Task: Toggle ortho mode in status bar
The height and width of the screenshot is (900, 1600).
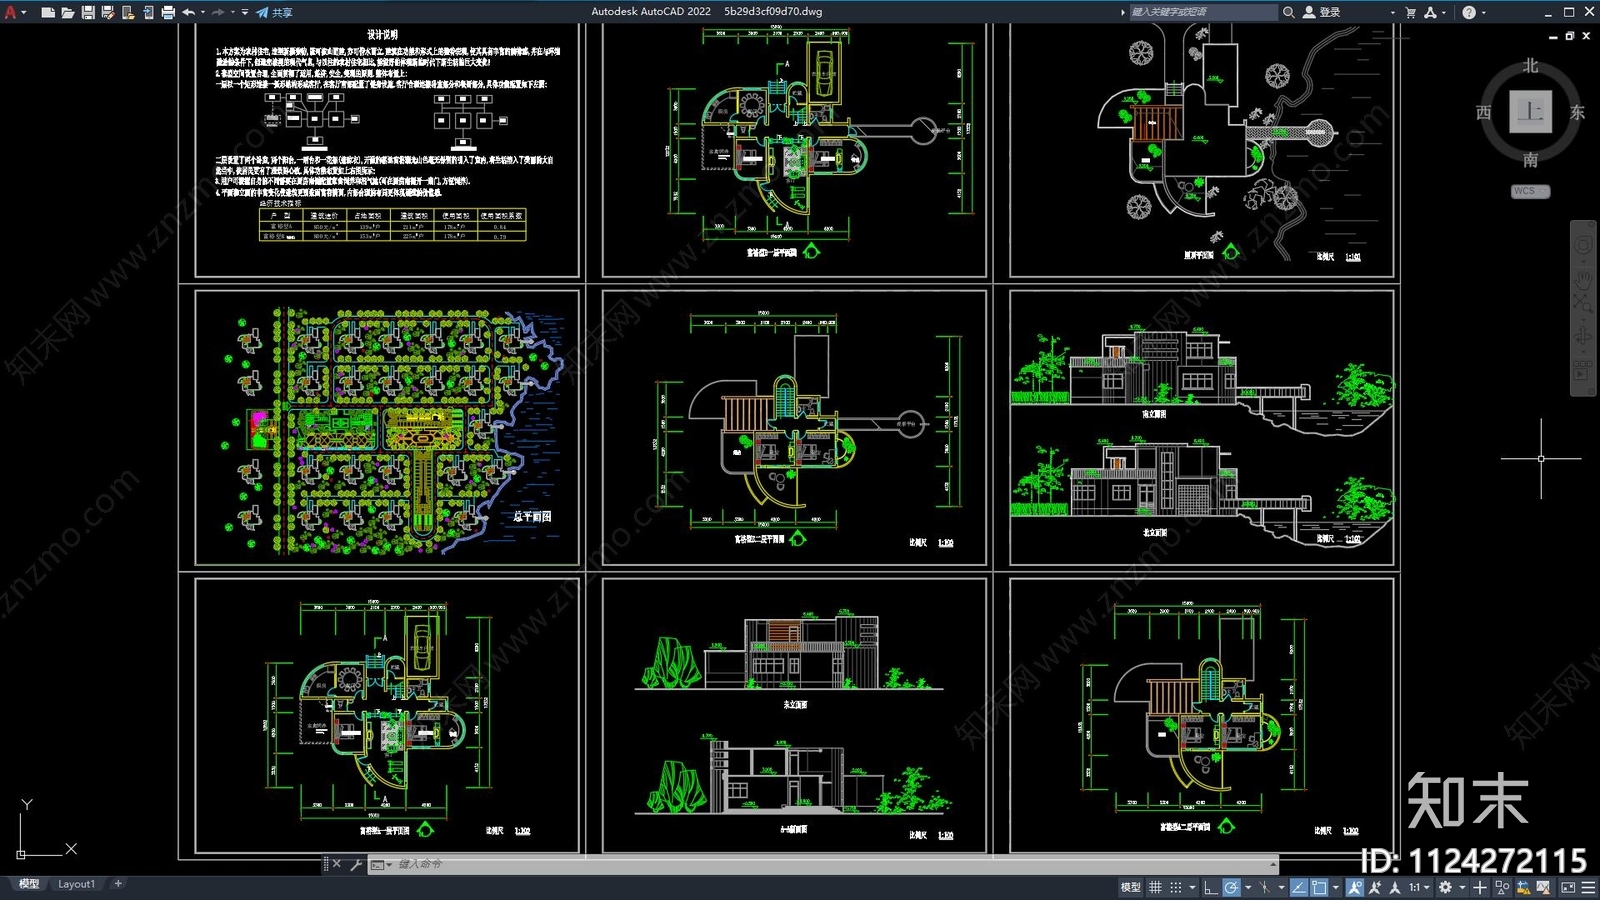Action: (1210, 887)
